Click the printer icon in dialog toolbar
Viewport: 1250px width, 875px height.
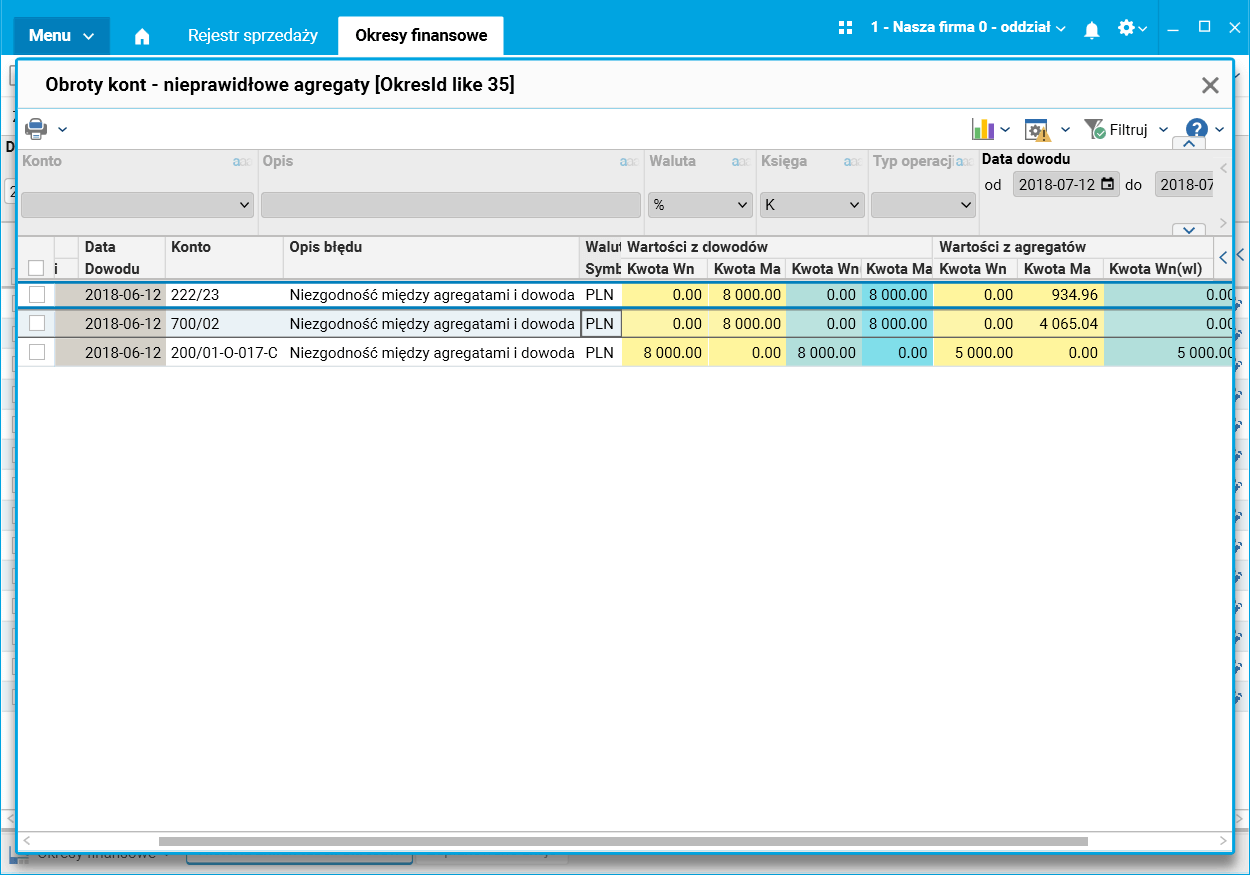coord(36,129)
